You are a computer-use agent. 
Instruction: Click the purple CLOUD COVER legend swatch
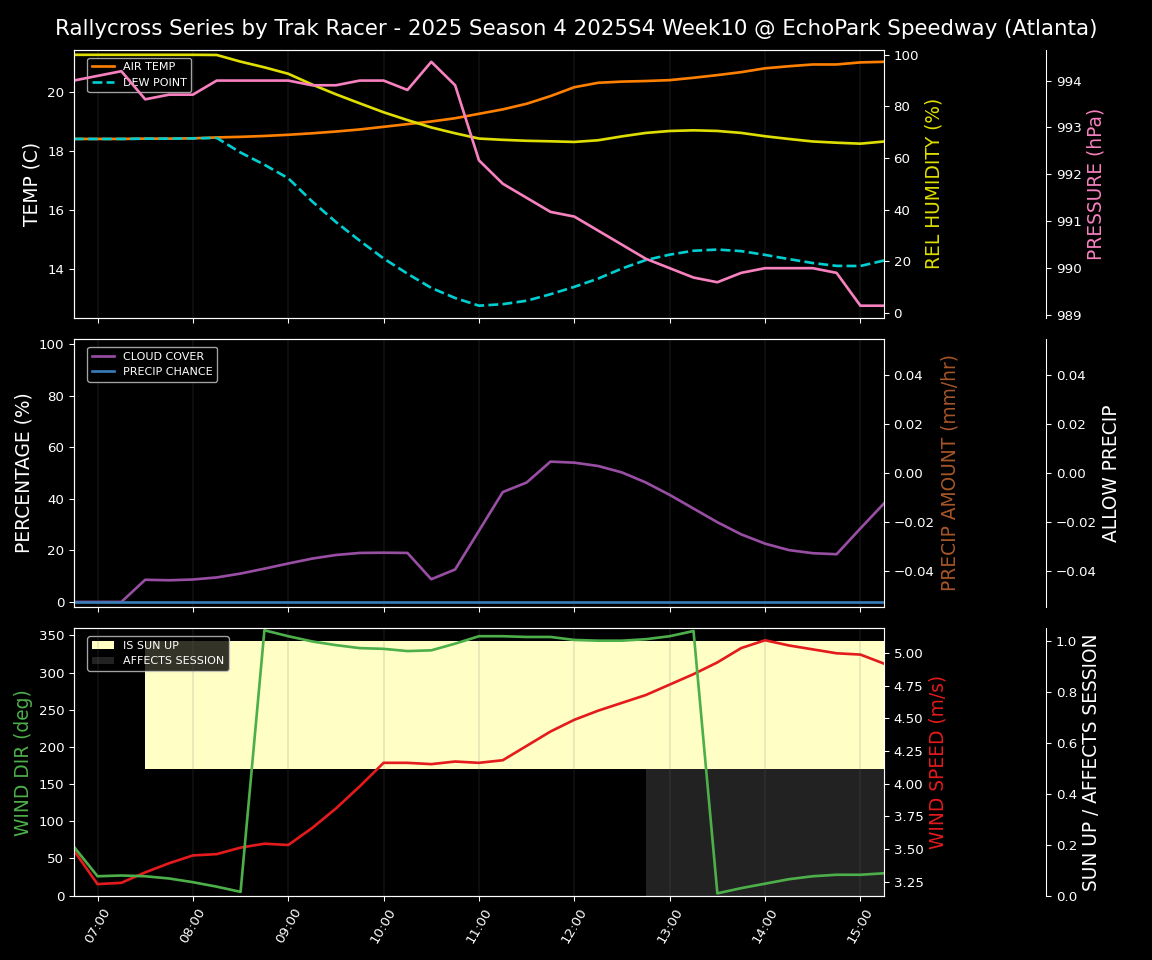(x=104, y=356)
